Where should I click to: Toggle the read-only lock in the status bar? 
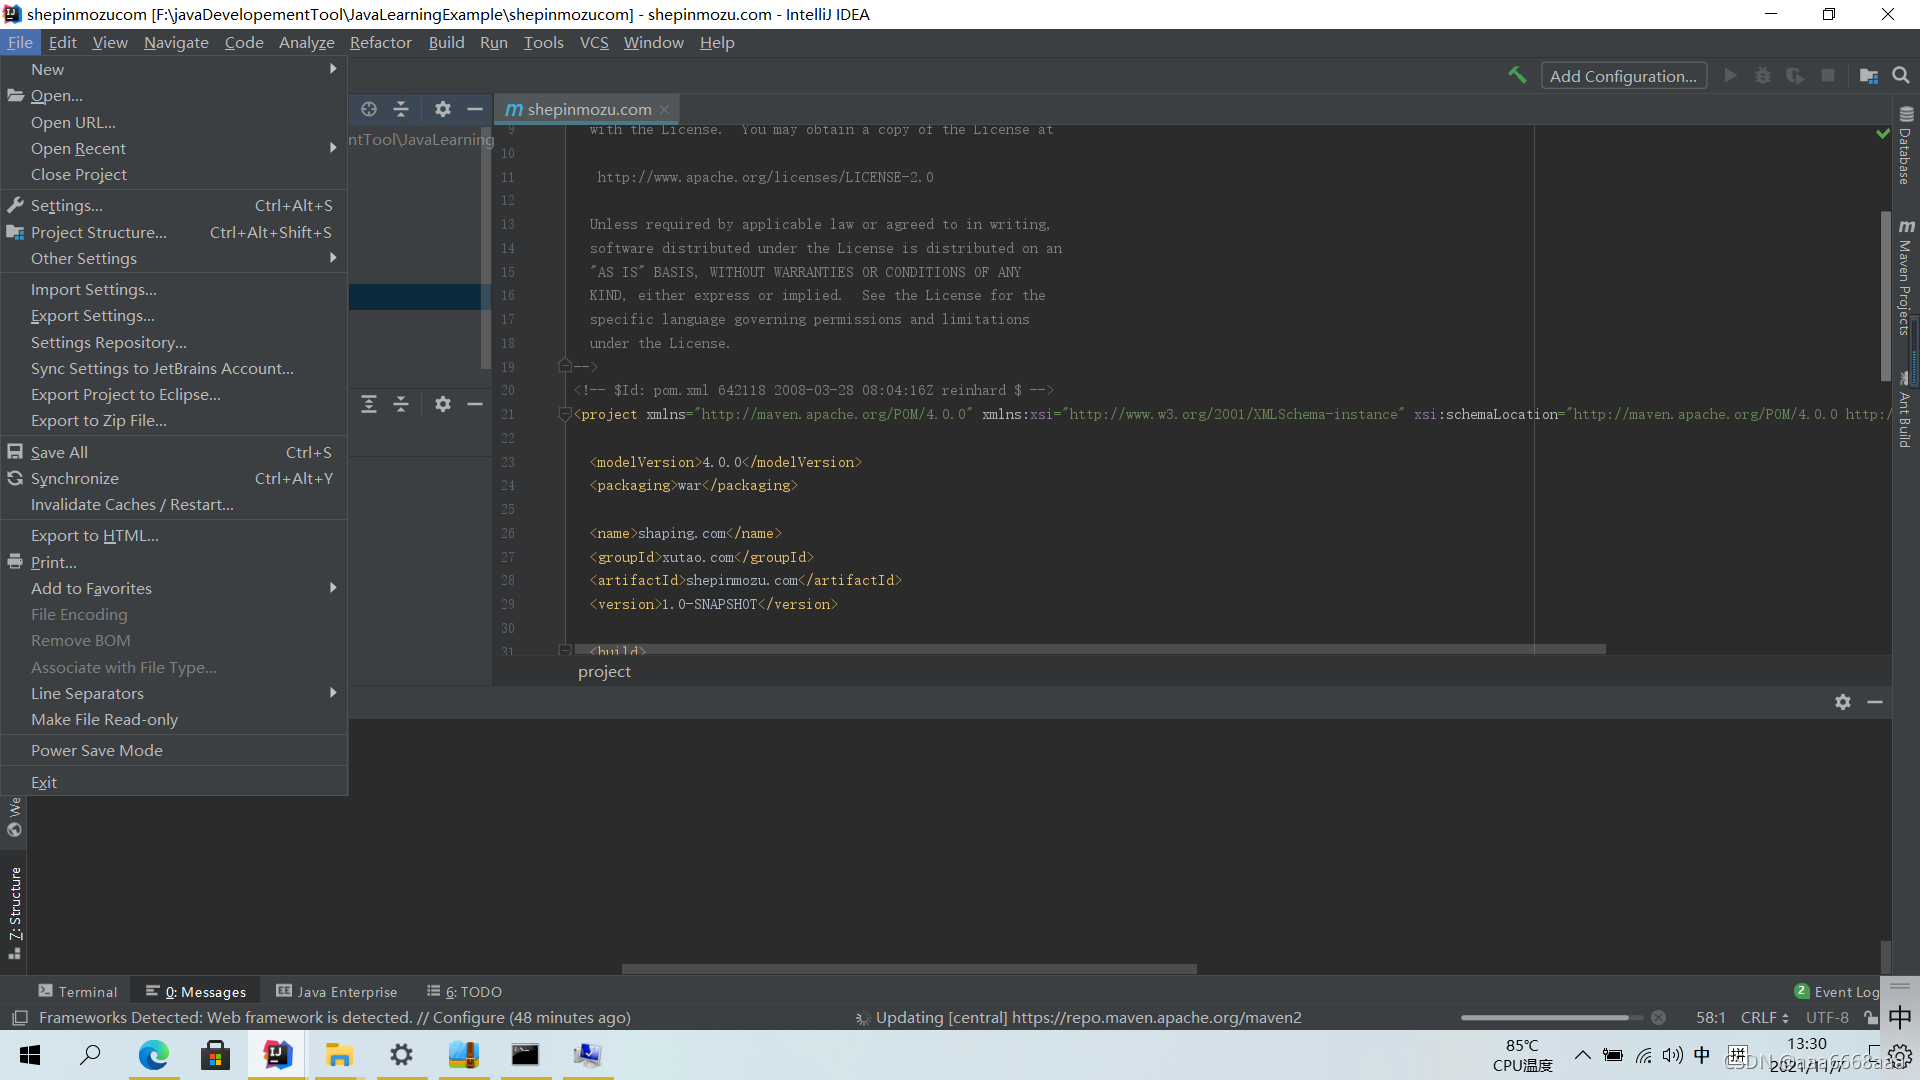tap(1872, 1018)
